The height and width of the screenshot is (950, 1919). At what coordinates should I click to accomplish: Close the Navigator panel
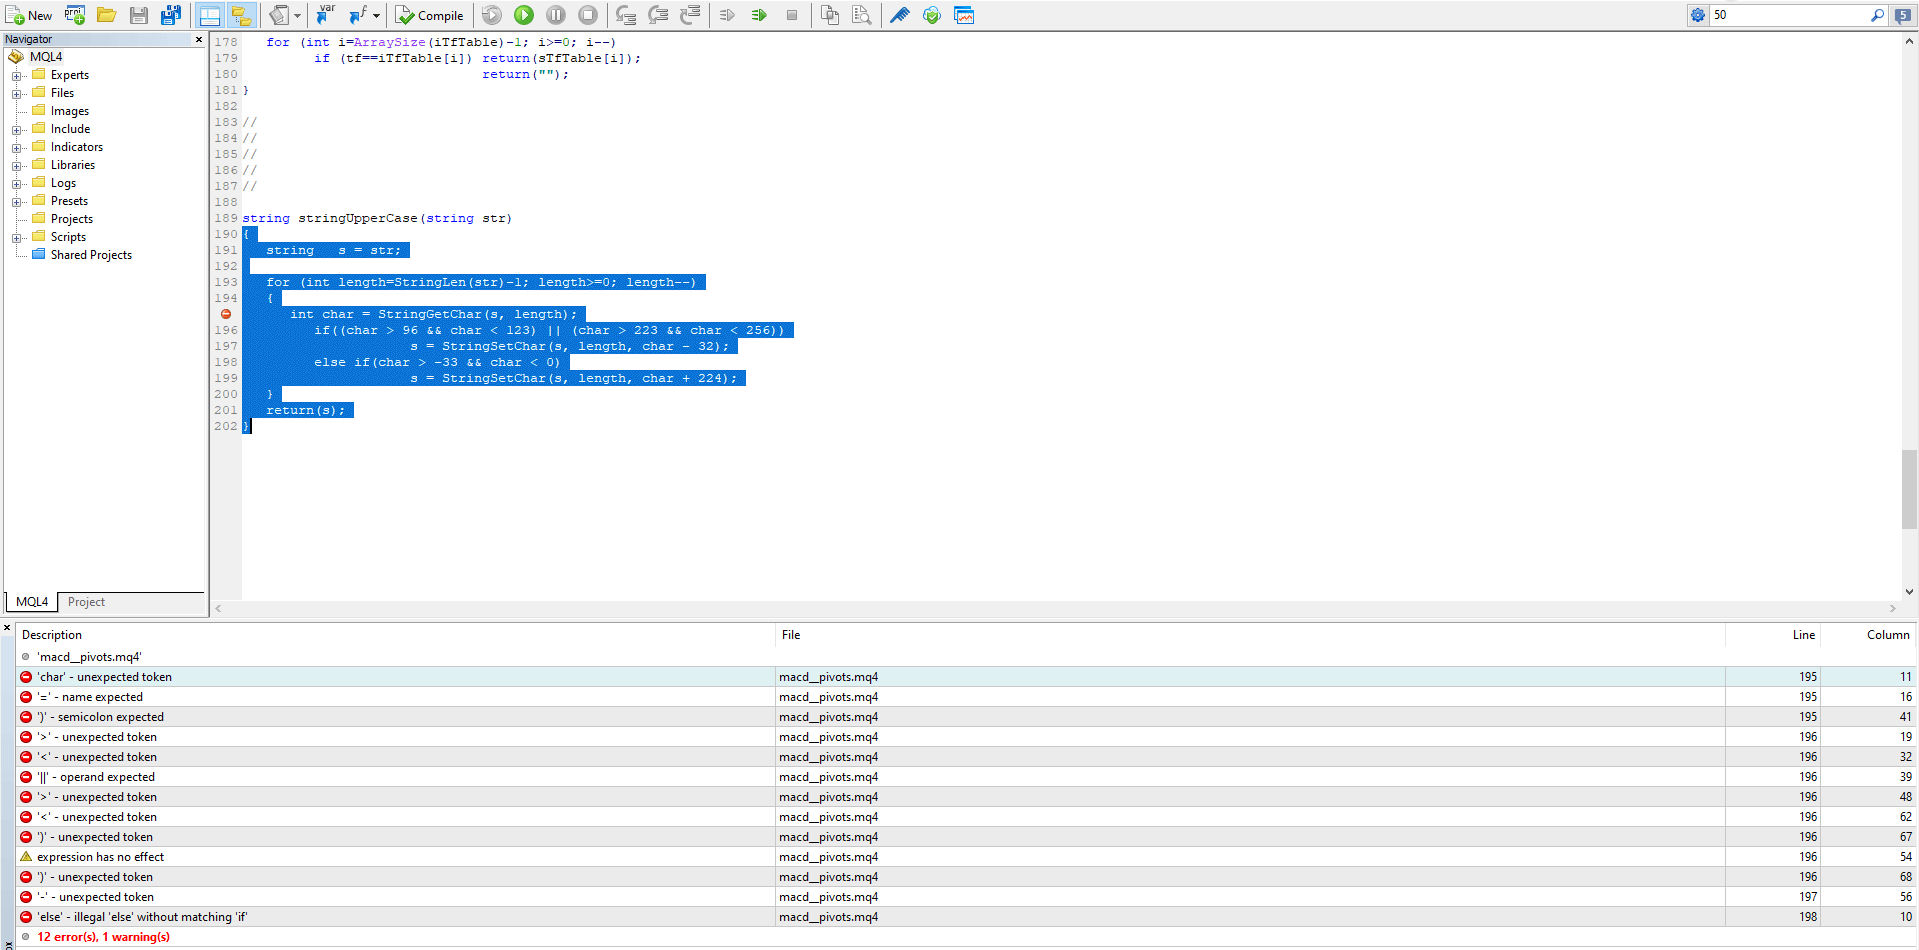coord(199,39)
